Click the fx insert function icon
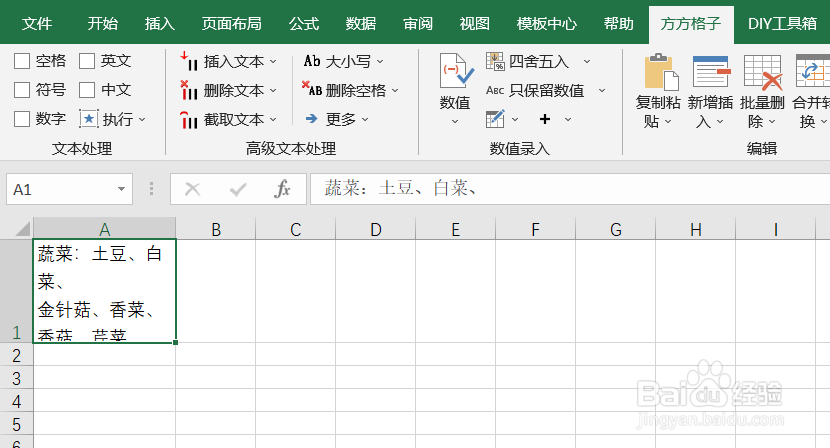Viewport: 830px width, 448px height. [282, 189]
